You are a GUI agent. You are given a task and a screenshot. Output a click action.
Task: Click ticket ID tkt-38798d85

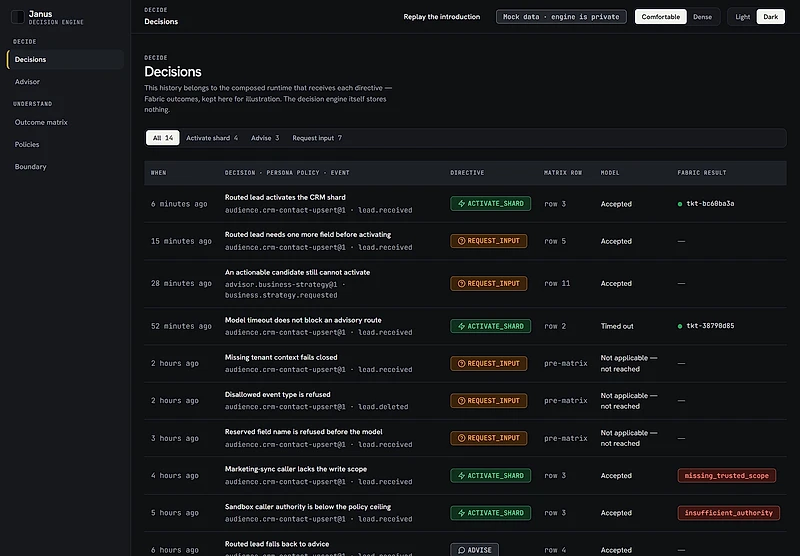tap(710, 326)
